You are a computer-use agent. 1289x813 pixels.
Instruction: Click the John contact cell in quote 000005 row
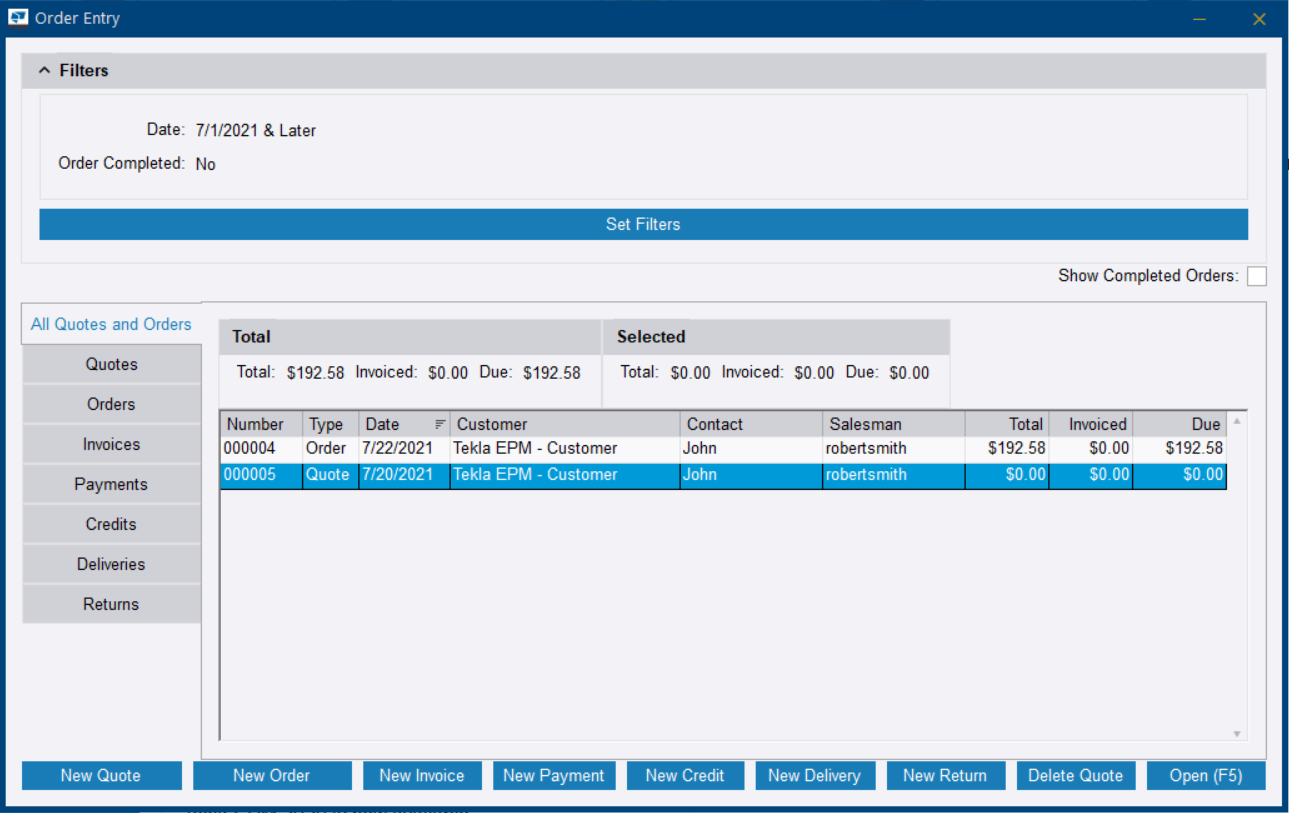(751, 475)
